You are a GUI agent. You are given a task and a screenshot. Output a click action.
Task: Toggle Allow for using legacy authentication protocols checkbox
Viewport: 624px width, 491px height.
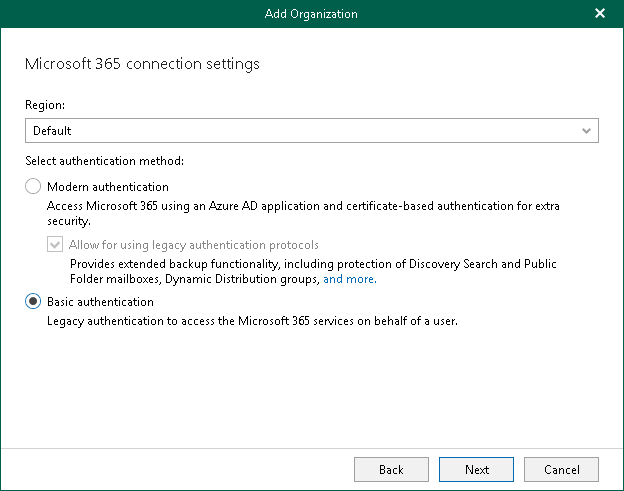55,244
